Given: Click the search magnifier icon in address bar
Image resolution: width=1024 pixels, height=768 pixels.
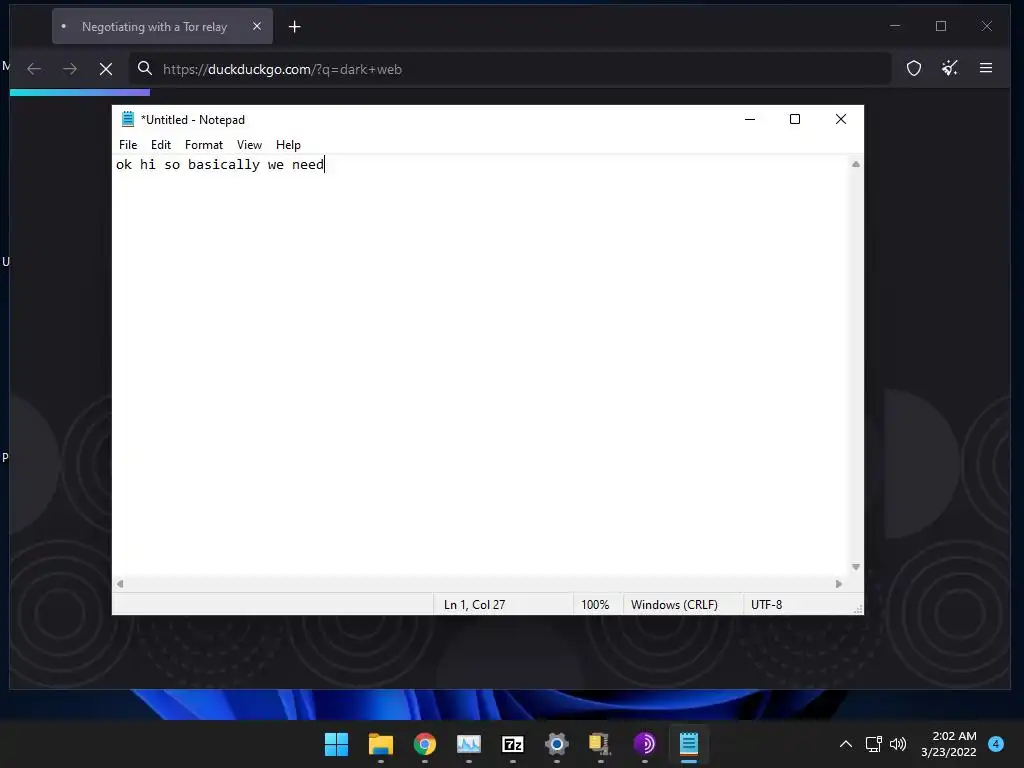Looking at the screenshot, I should pos(144,68).
